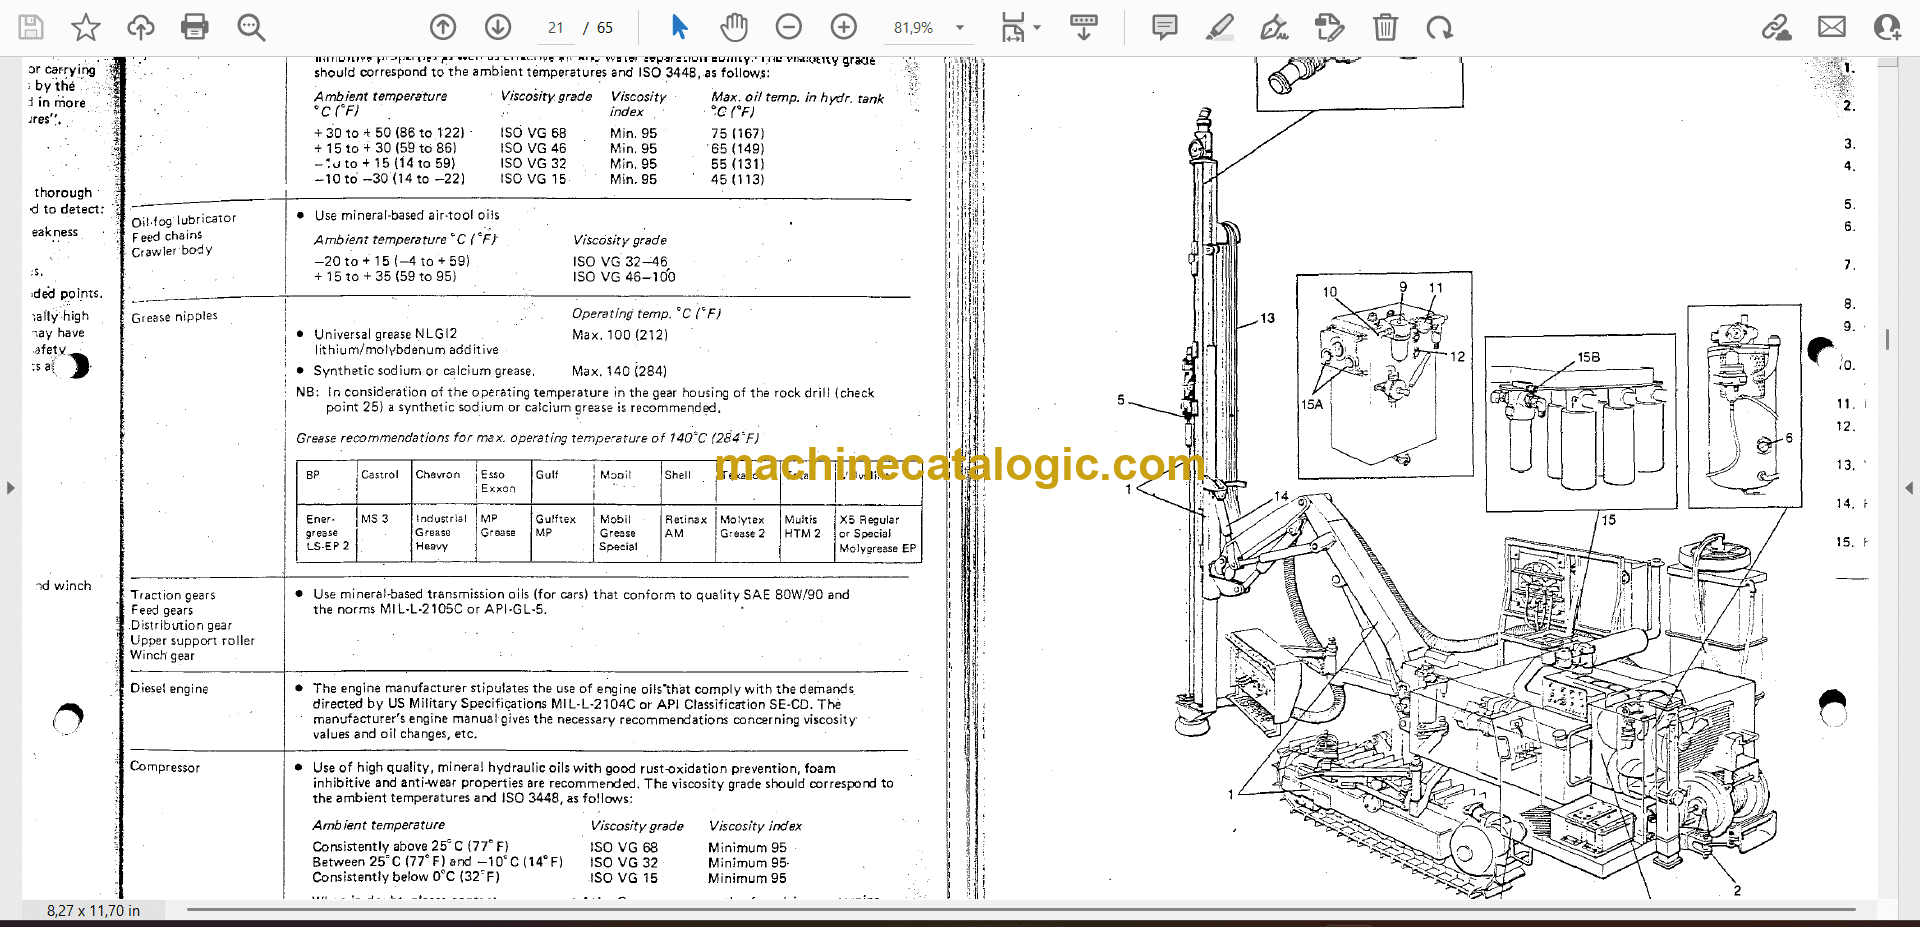Click the scrolling mode keyboard-arrow icon
The image size is (1920, 927).
pos(1083,27)
